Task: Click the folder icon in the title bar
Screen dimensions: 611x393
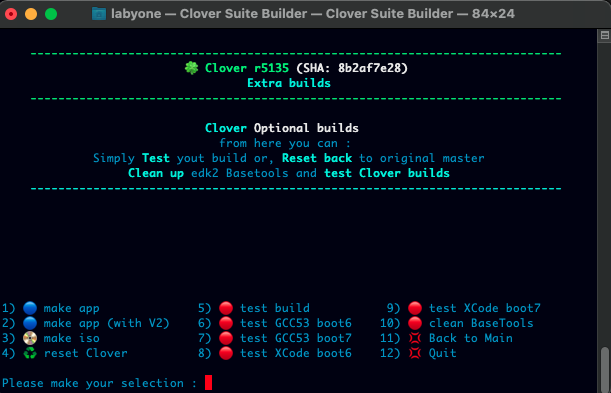Action: coord(99,14)
